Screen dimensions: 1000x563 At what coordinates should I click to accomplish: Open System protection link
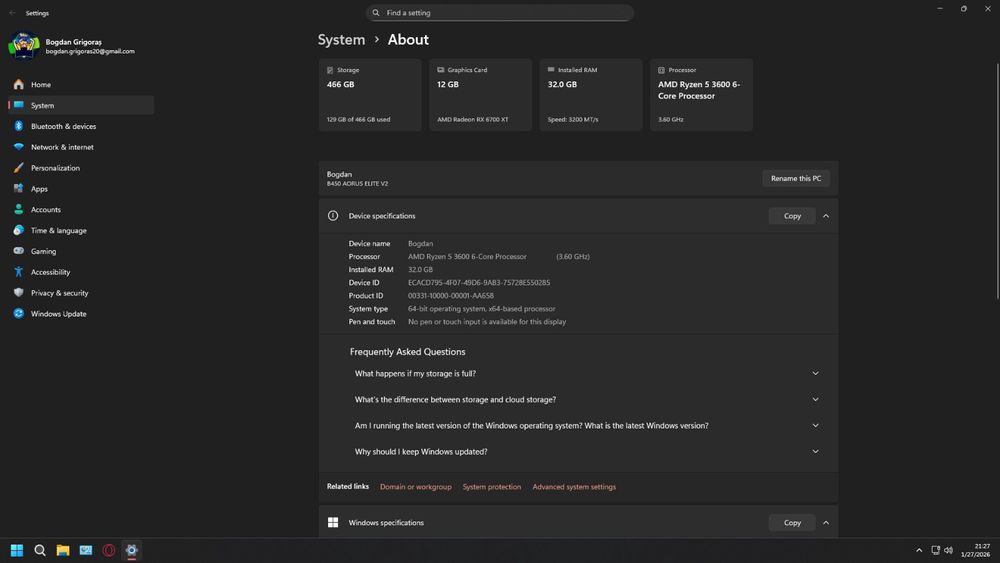pyautogui.click(x=492, y=486)
